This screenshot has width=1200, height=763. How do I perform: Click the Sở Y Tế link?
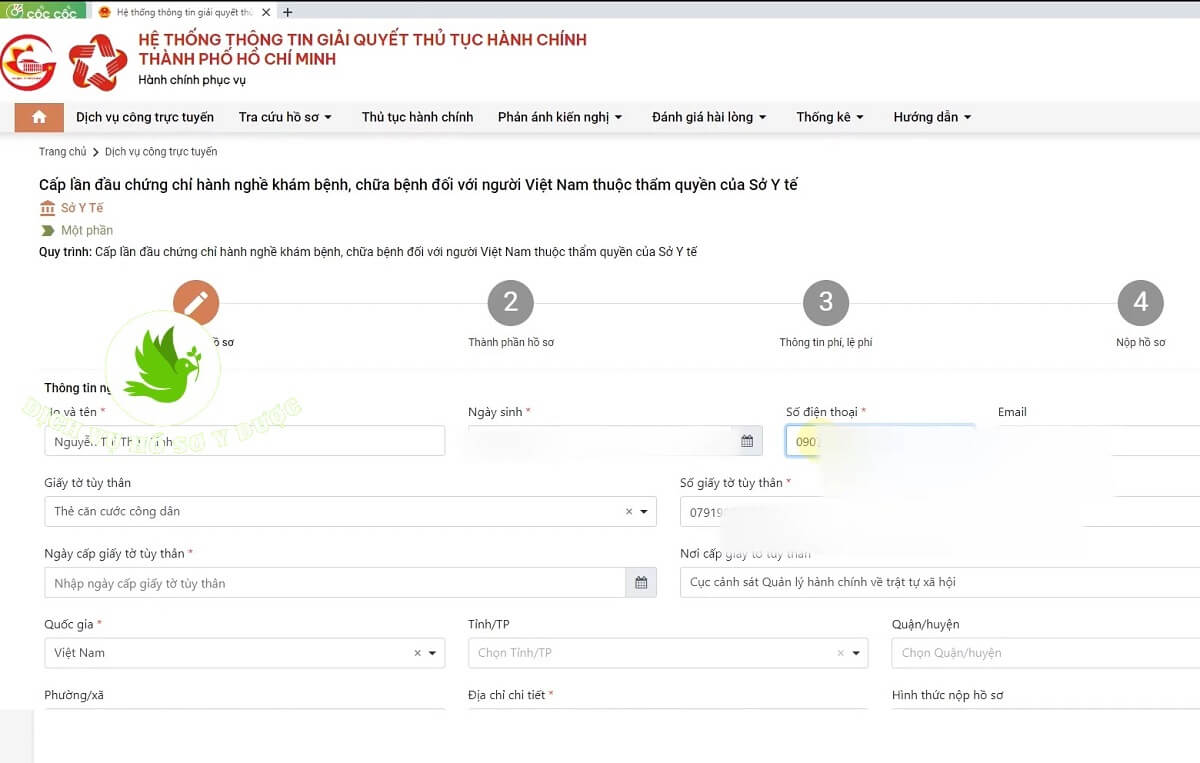(82, 208)
